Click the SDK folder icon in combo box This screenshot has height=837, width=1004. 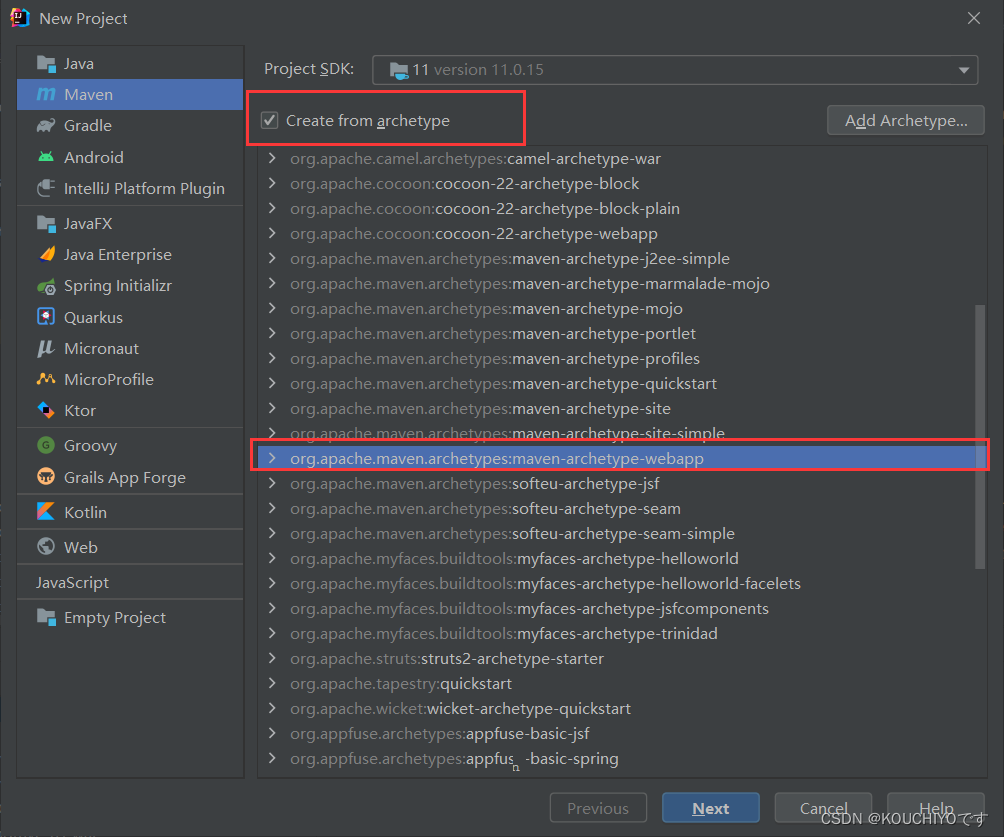point(399,70)
